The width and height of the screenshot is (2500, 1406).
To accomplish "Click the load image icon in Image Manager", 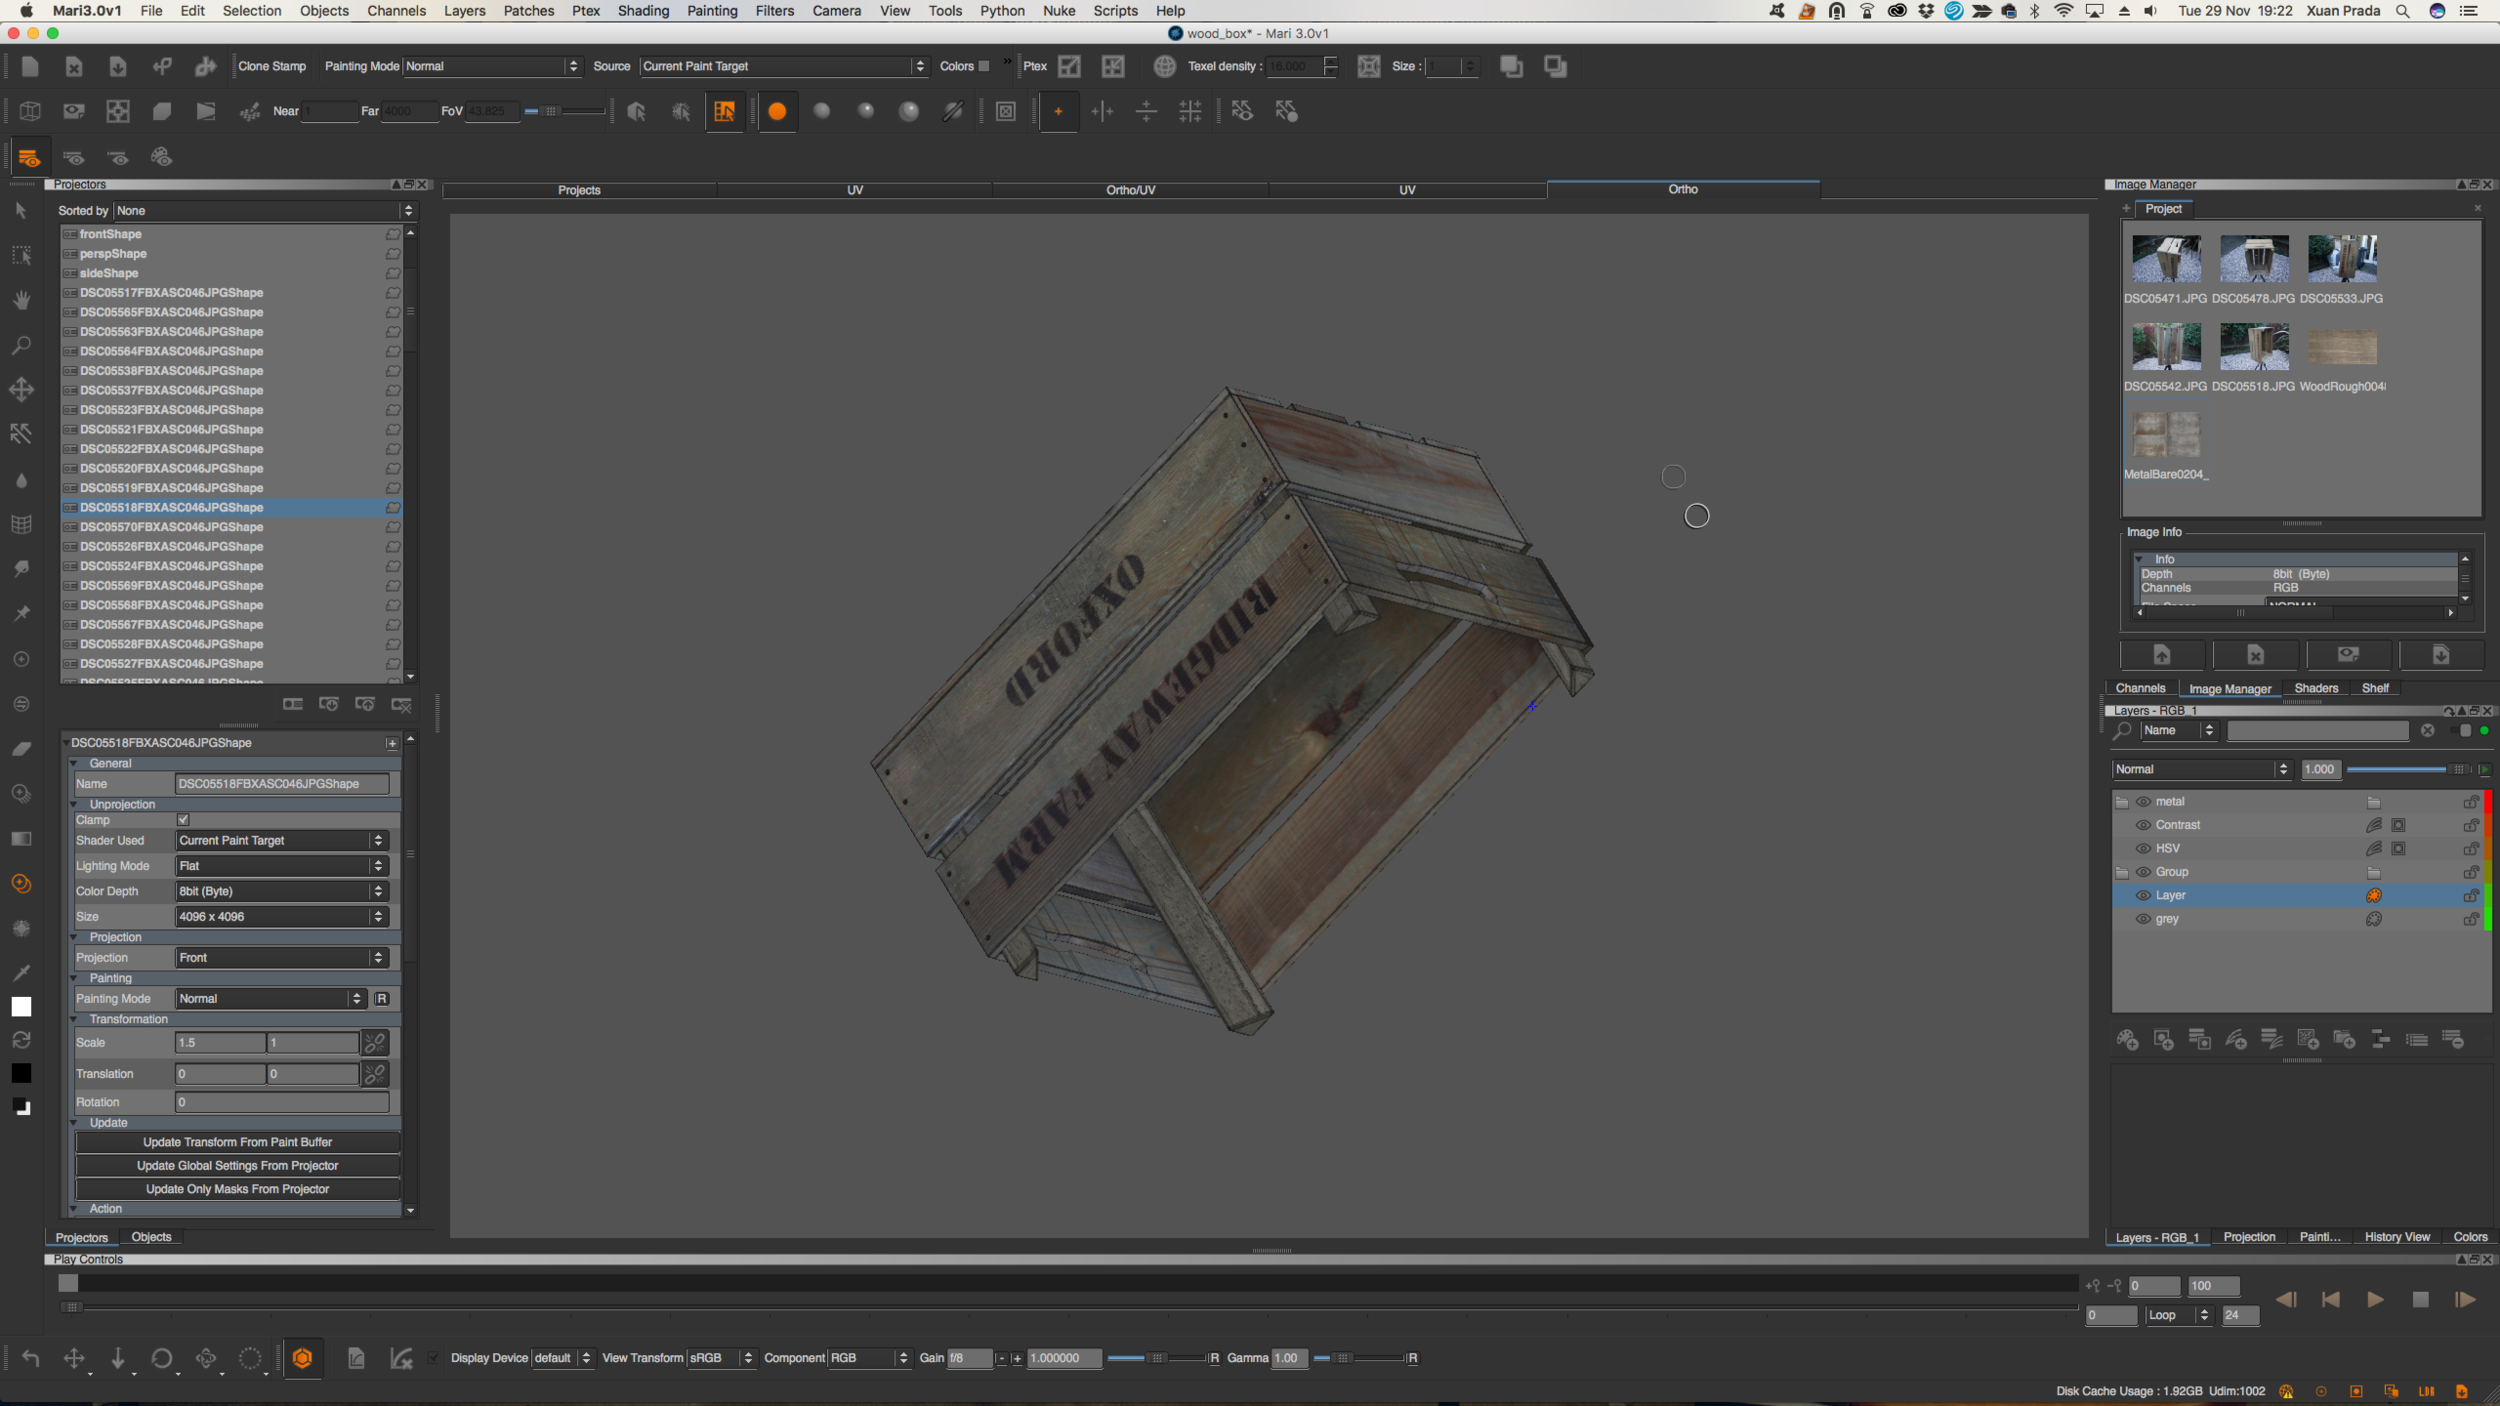I will (2161, 654).
